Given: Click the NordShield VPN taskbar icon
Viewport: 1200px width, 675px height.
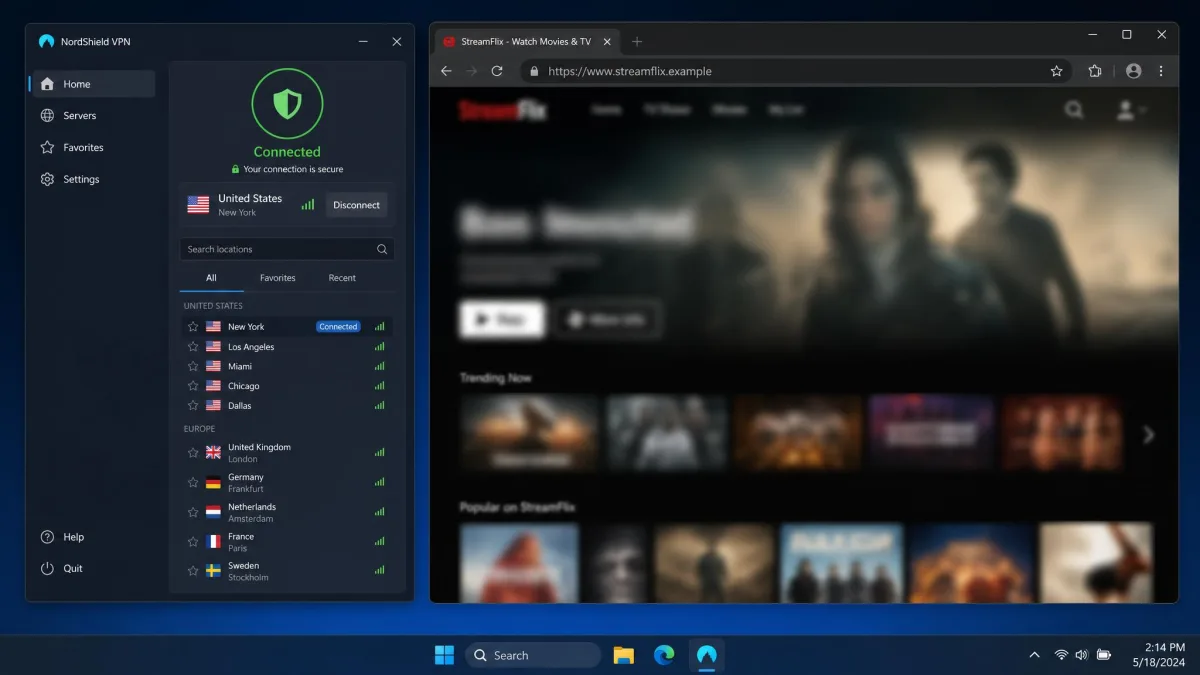Looking at the screenshot, I should (707, 655).
